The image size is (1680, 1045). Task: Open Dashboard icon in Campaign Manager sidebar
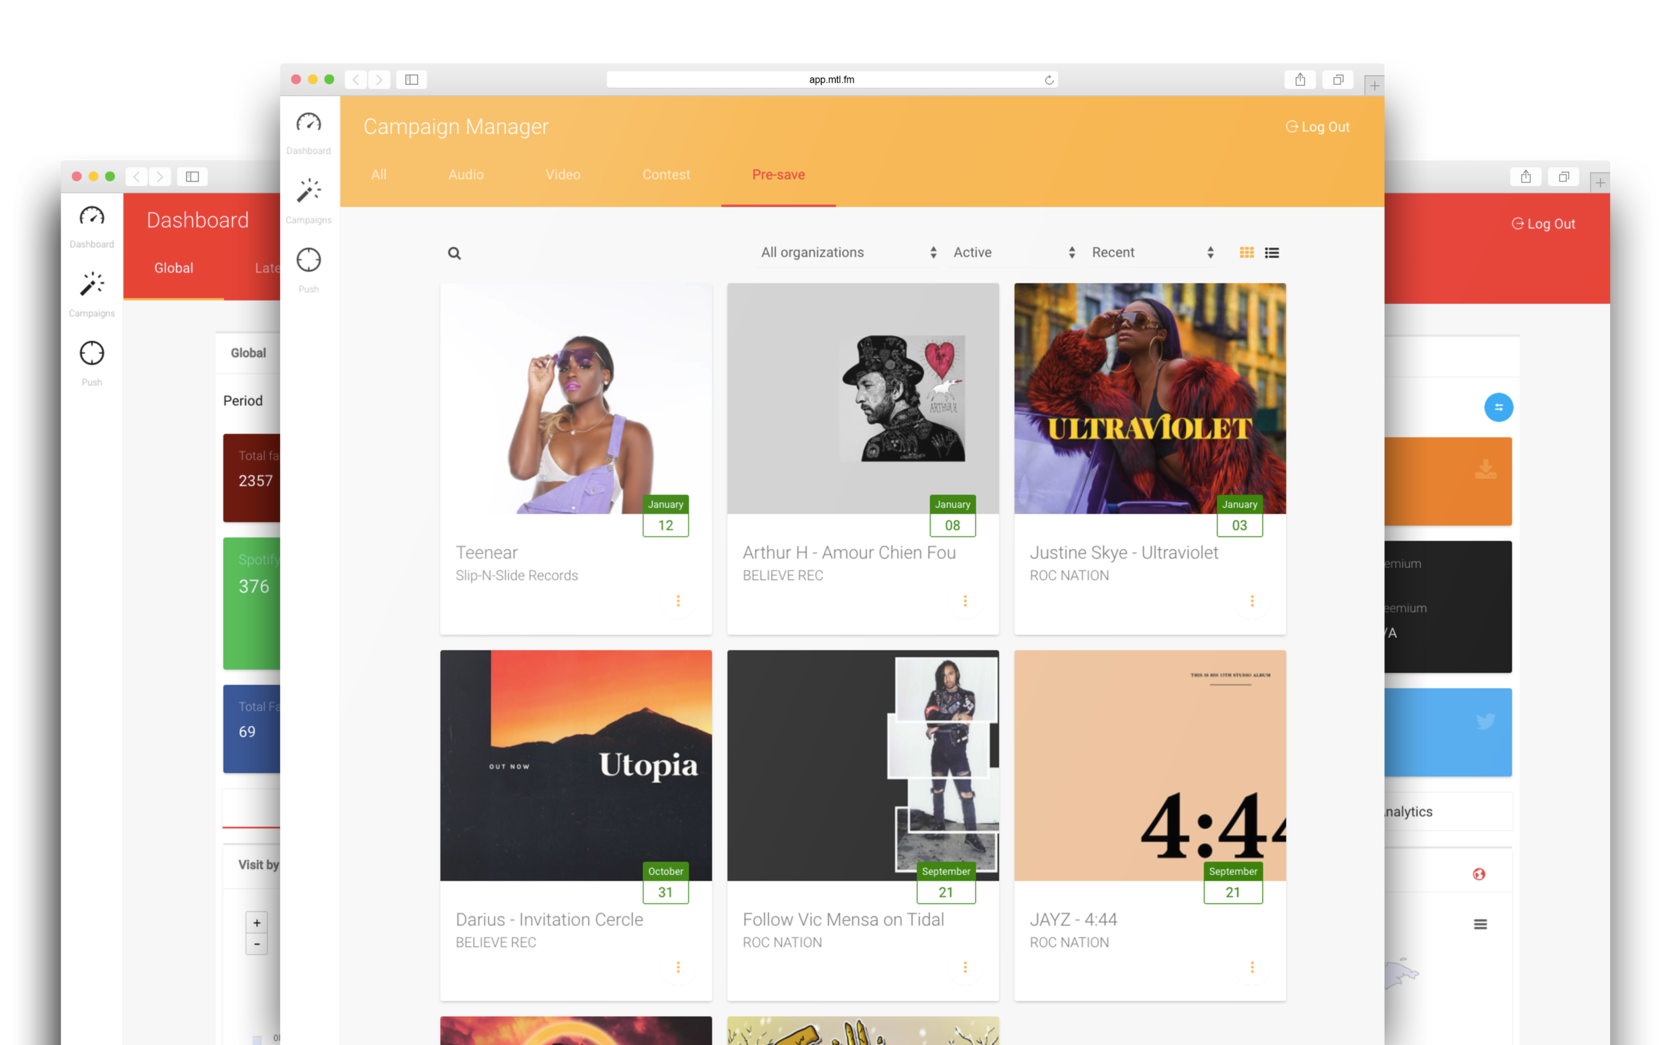click(x=308, y=123)
